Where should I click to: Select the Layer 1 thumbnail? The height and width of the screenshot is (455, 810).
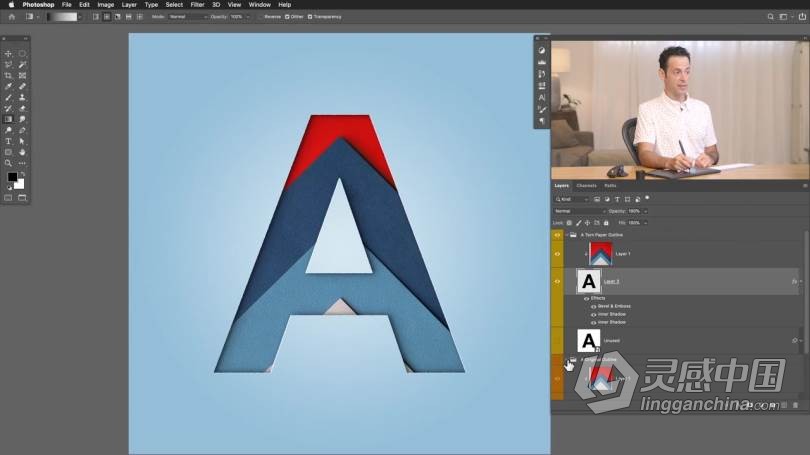600,254
